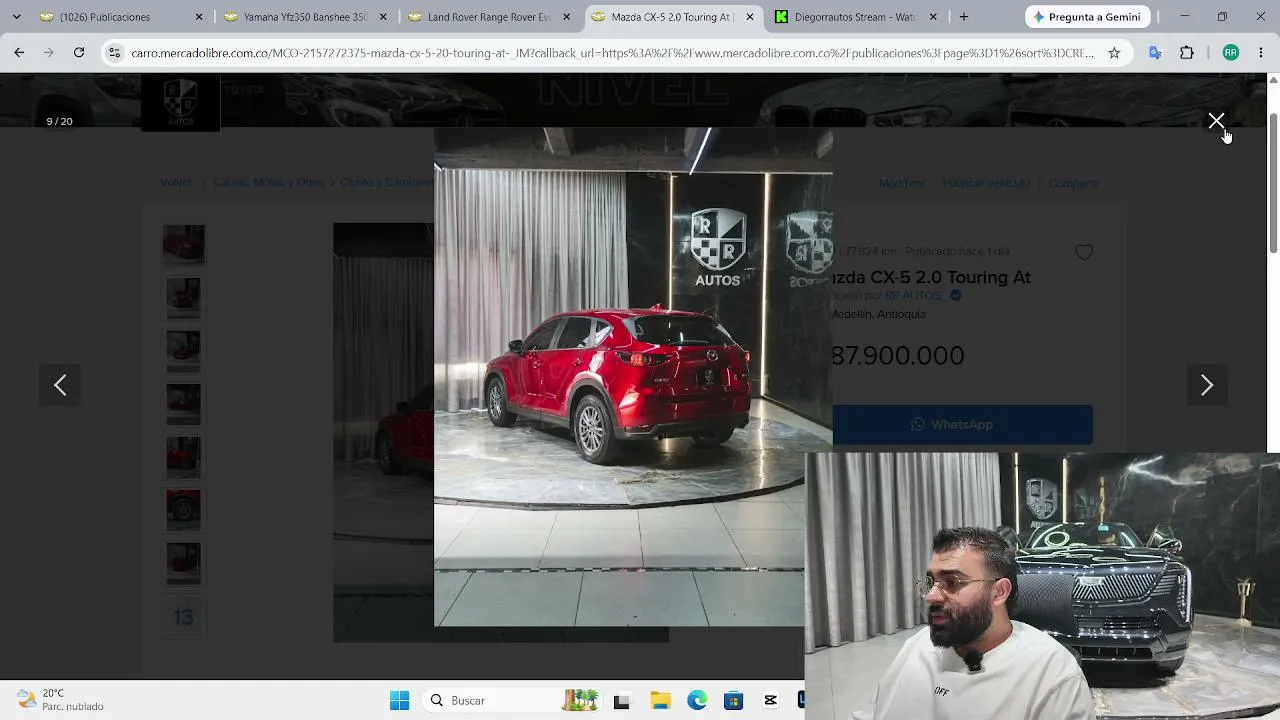Select the fifth photo thumbnail

tap(184, 457)
